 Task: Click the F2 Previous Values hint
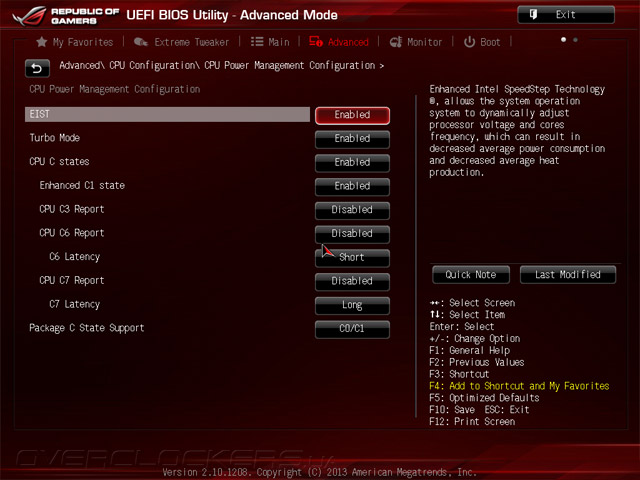[477, 362]
